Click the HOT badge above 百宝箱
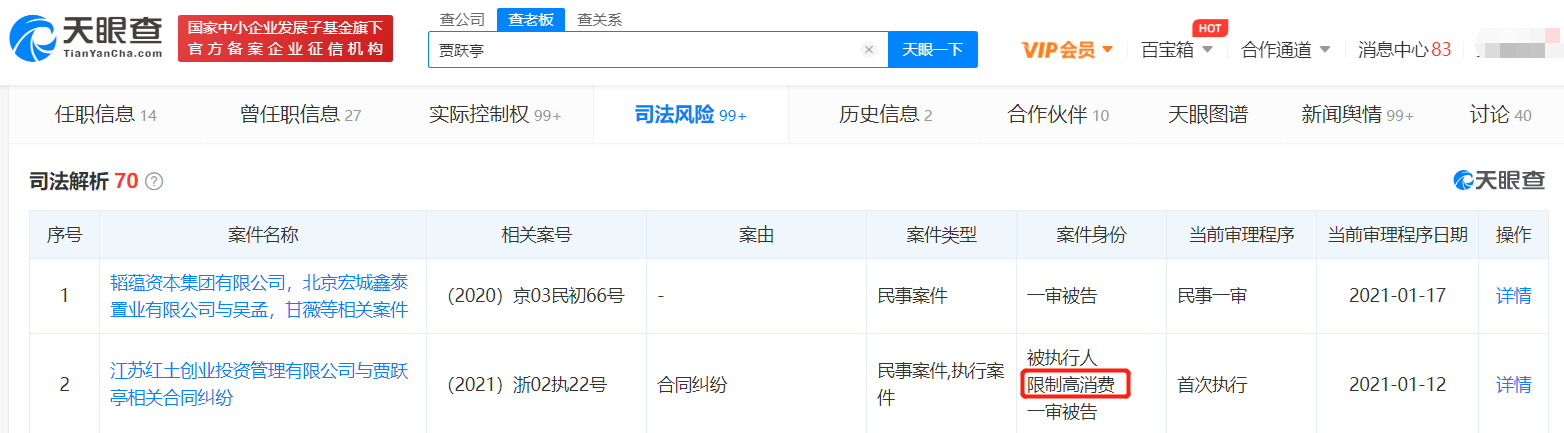1564x433 pixels. point(1211,28)
